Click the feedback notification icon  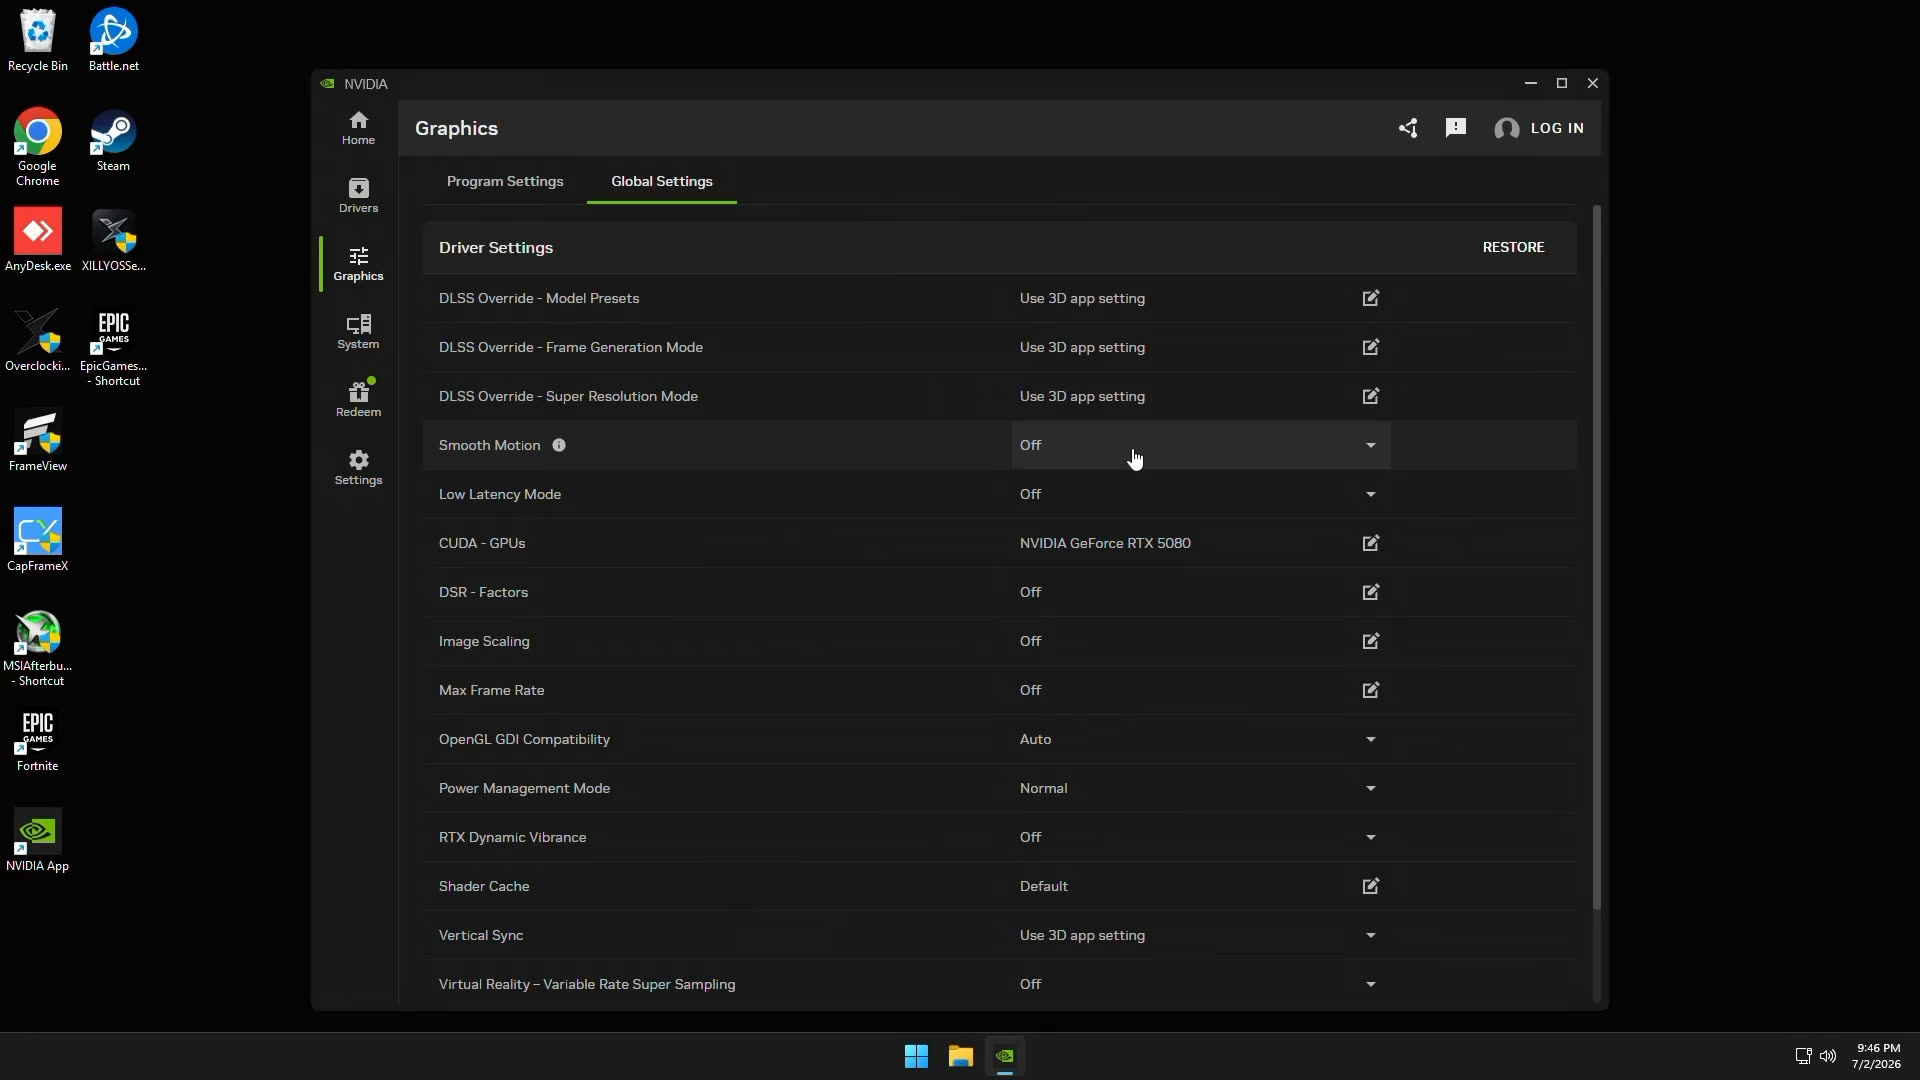1456,128
